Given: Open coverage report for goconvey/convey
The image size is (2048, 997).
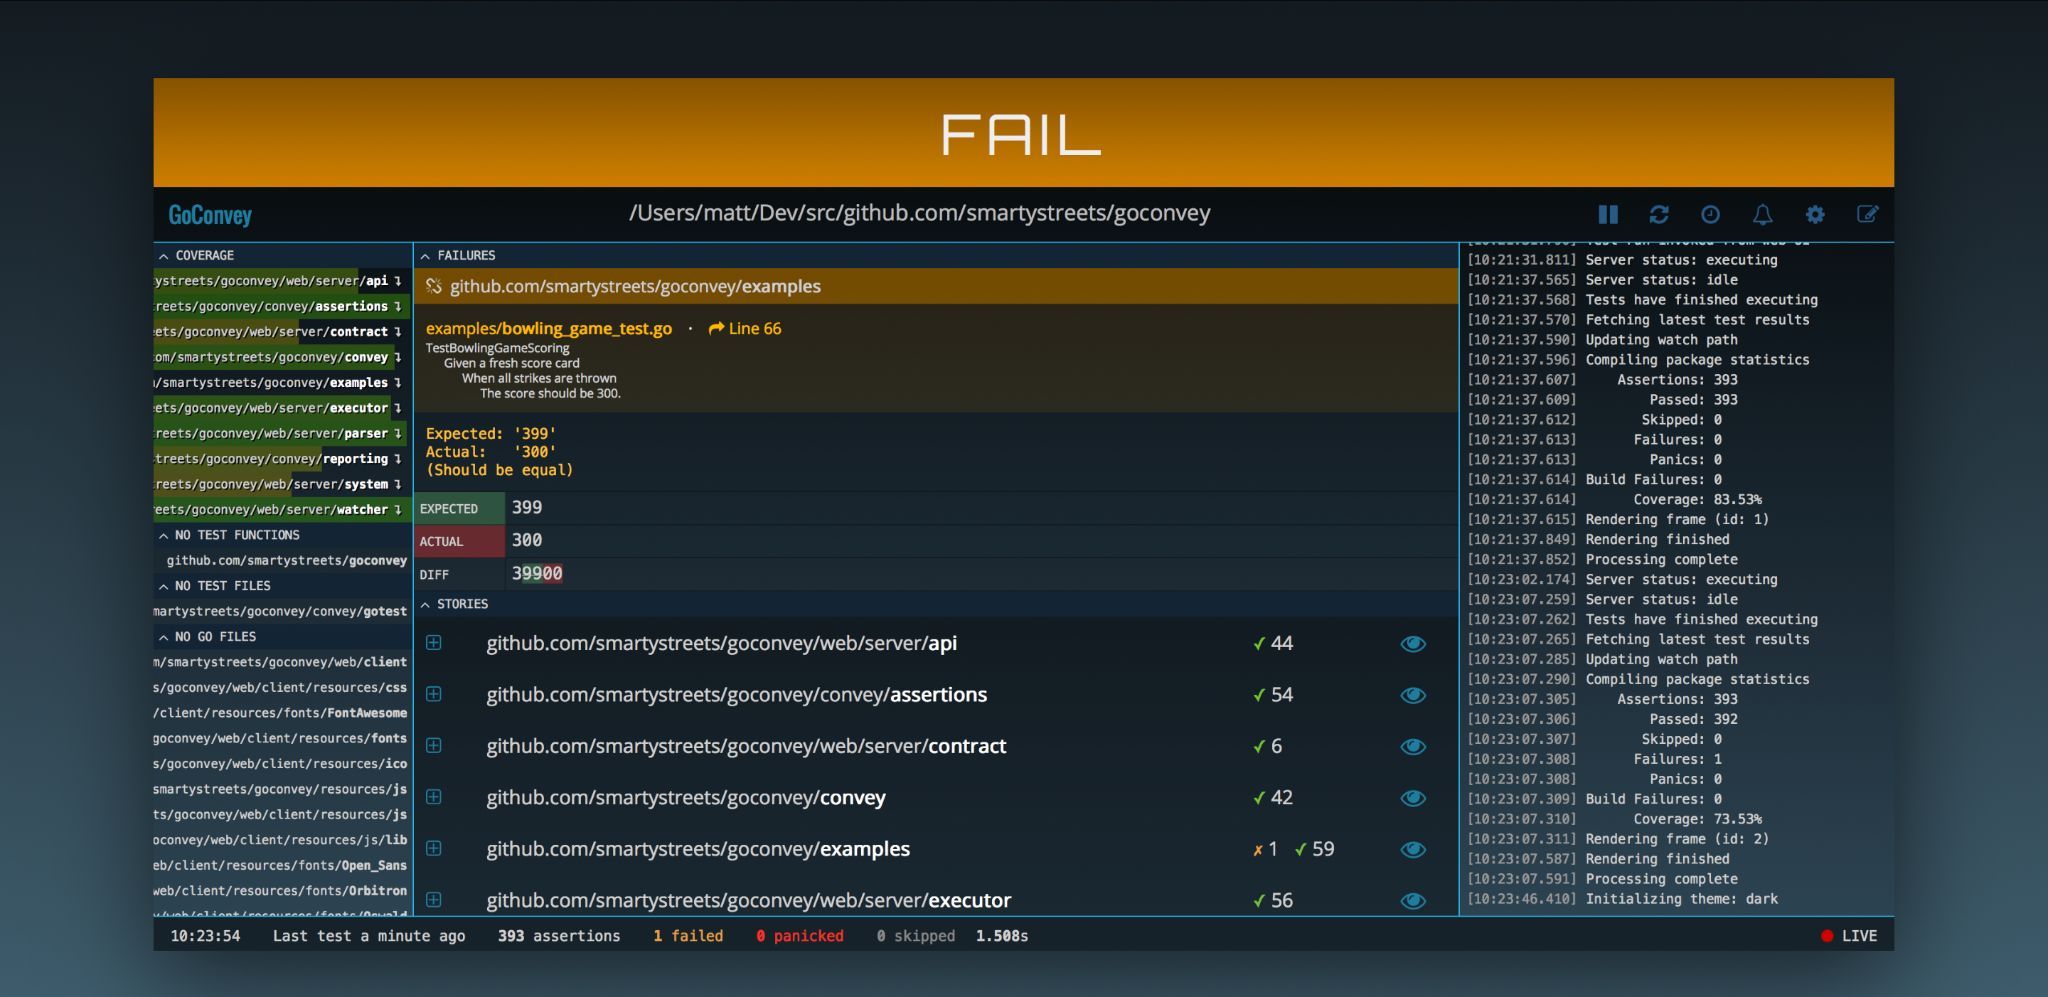Looking at the screenshot, I should [x=282, y=357].
